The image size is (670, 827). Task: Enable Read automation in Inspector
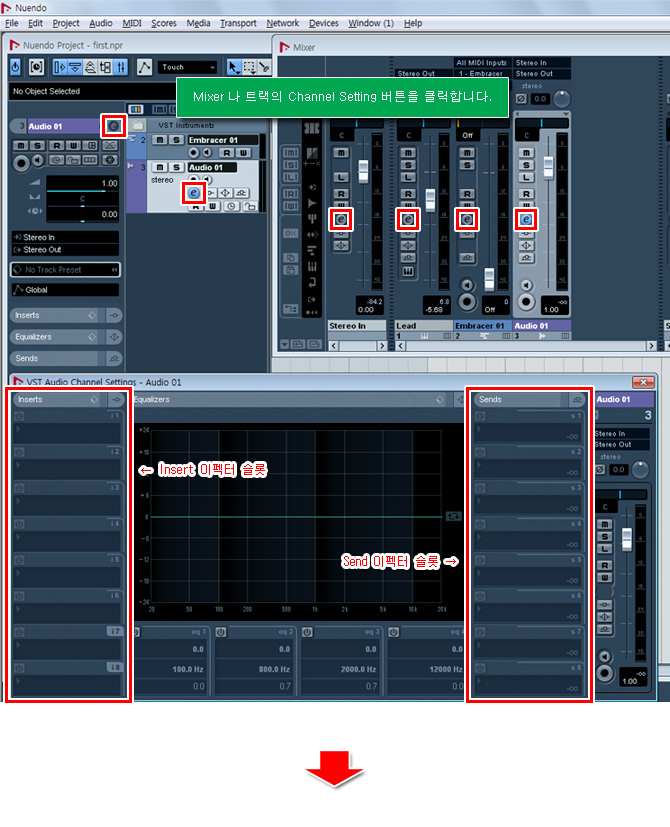[x=57, y=146]
